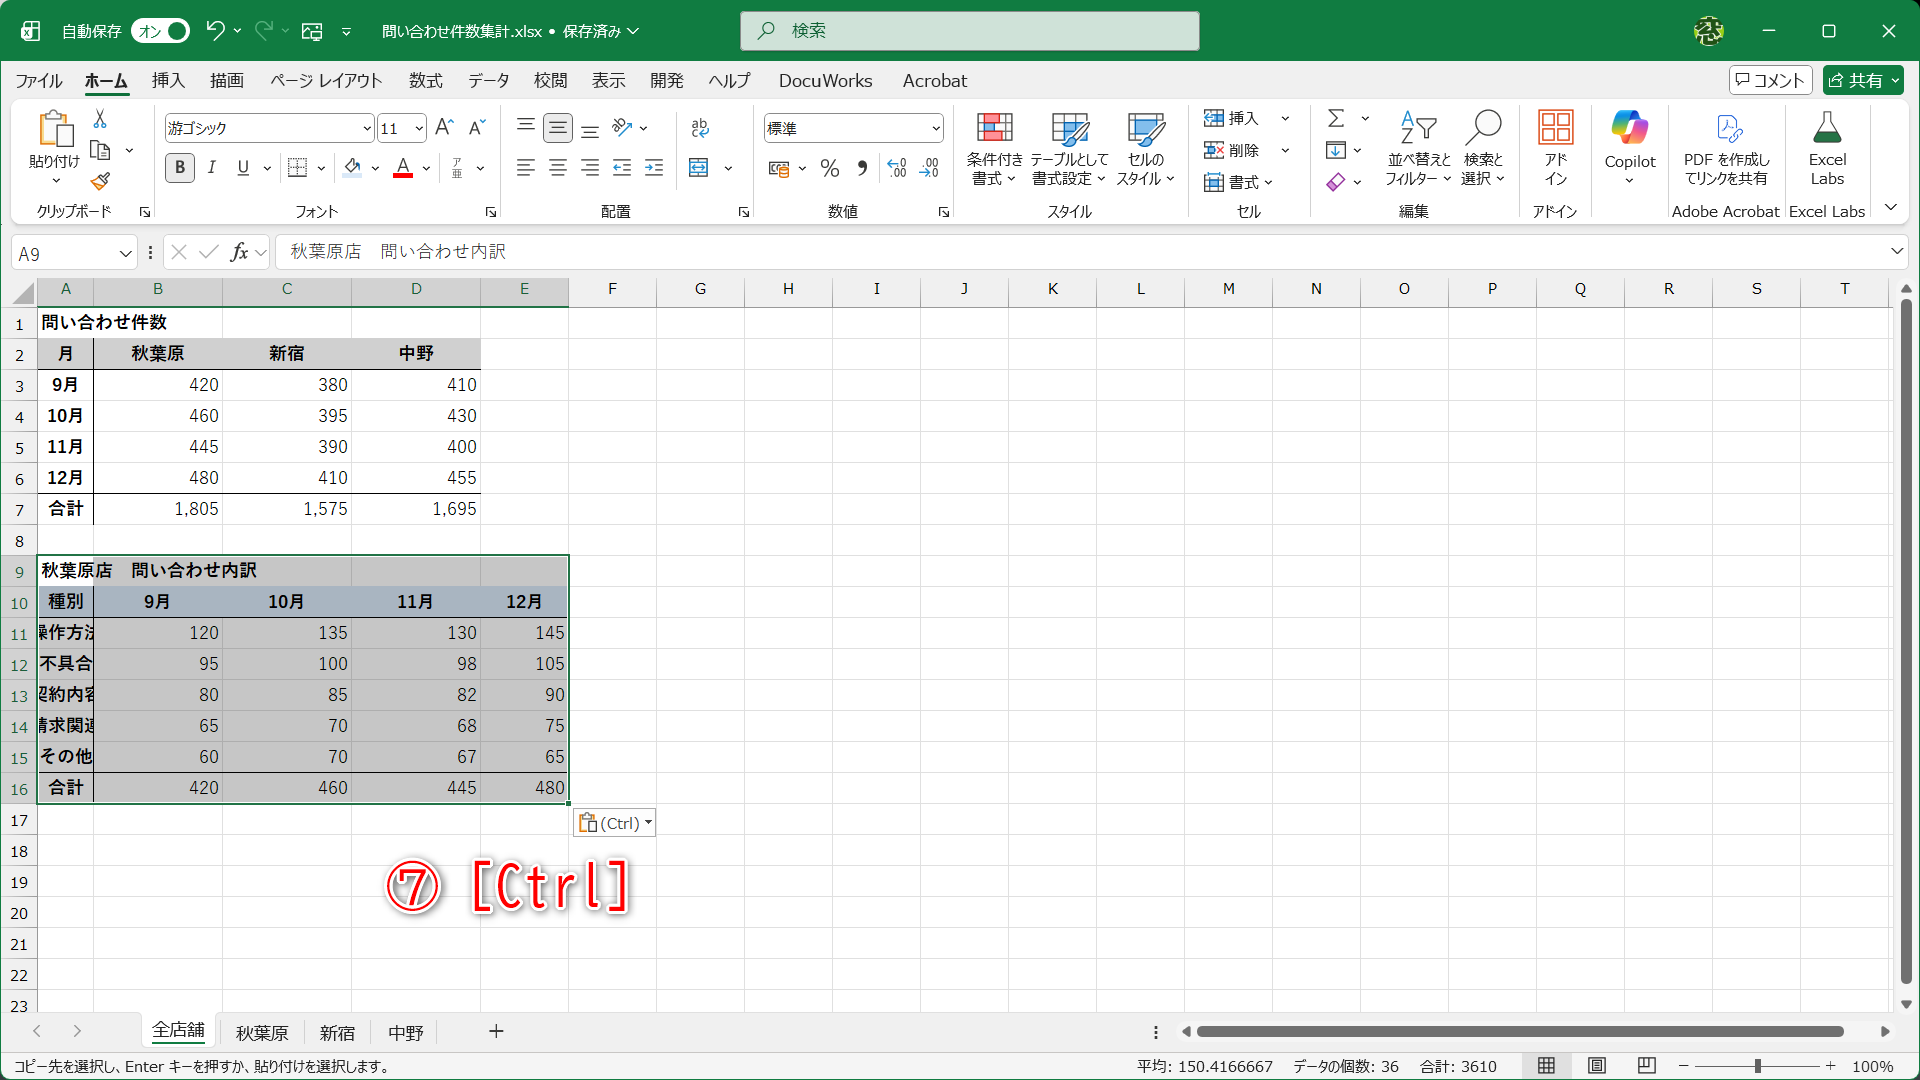The height and width of the screenshot is (1080, 1920).
Task: Toggle the AutoSave switch off
Action: click(x=161, y=31)
